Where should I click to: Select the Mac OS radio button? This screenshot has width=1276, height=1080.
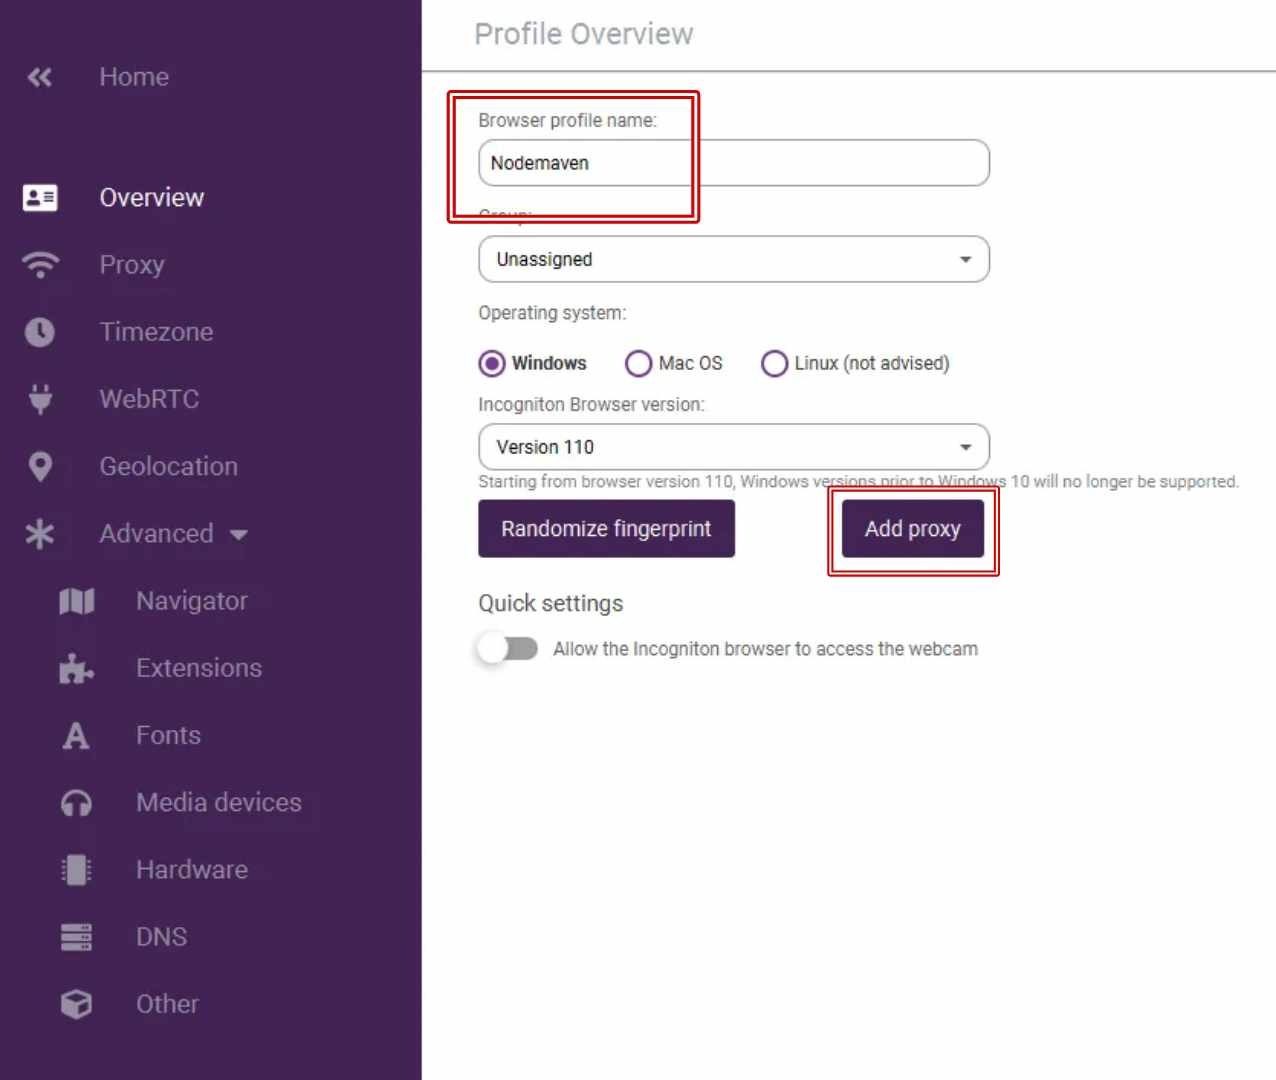click(638, 363)
